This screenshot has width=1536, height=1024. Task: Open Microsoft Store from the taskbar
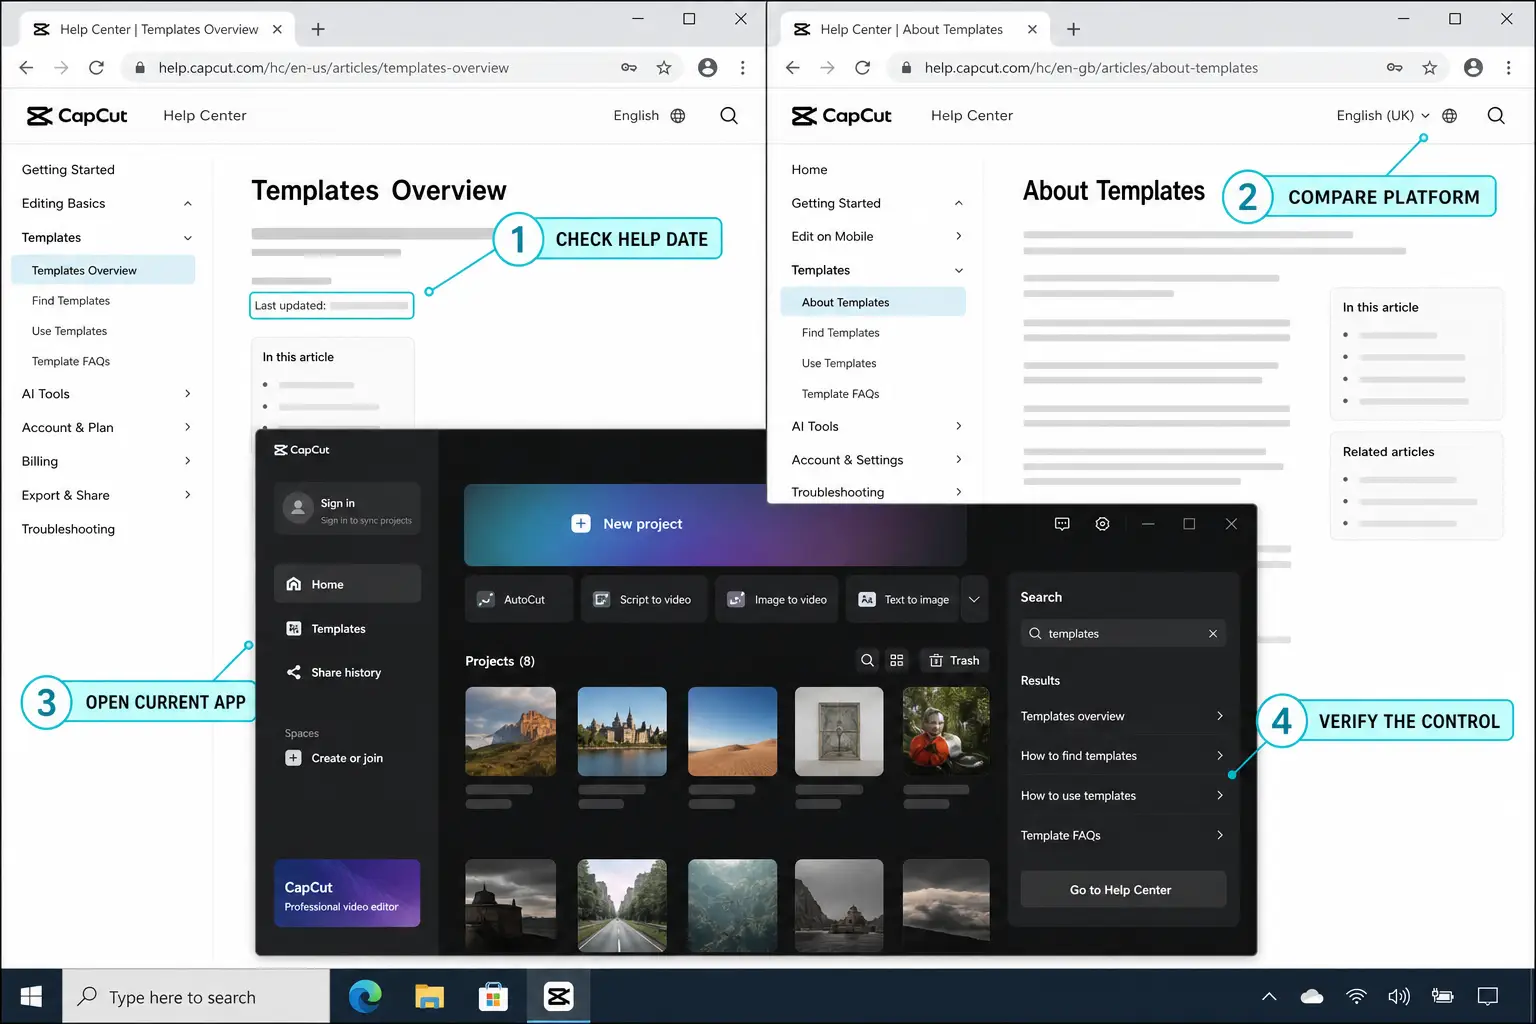493,996
